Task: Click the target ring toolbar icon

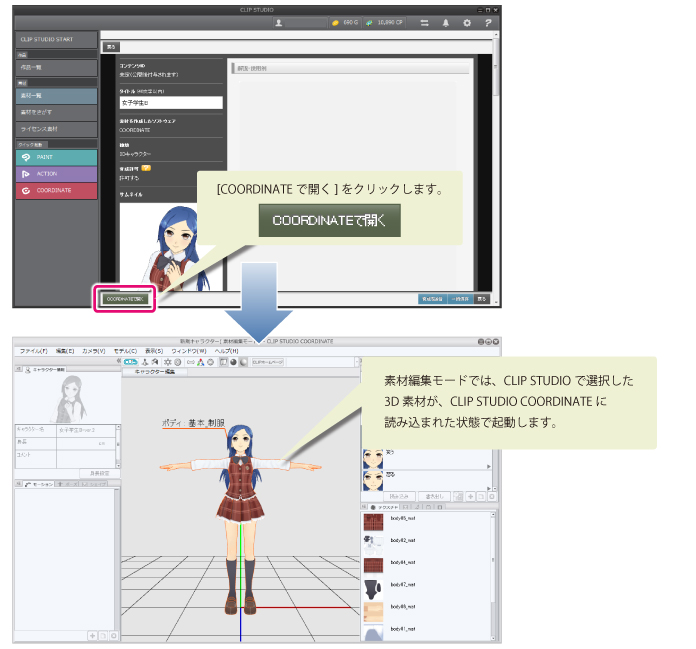Action: tap(178, 362)
